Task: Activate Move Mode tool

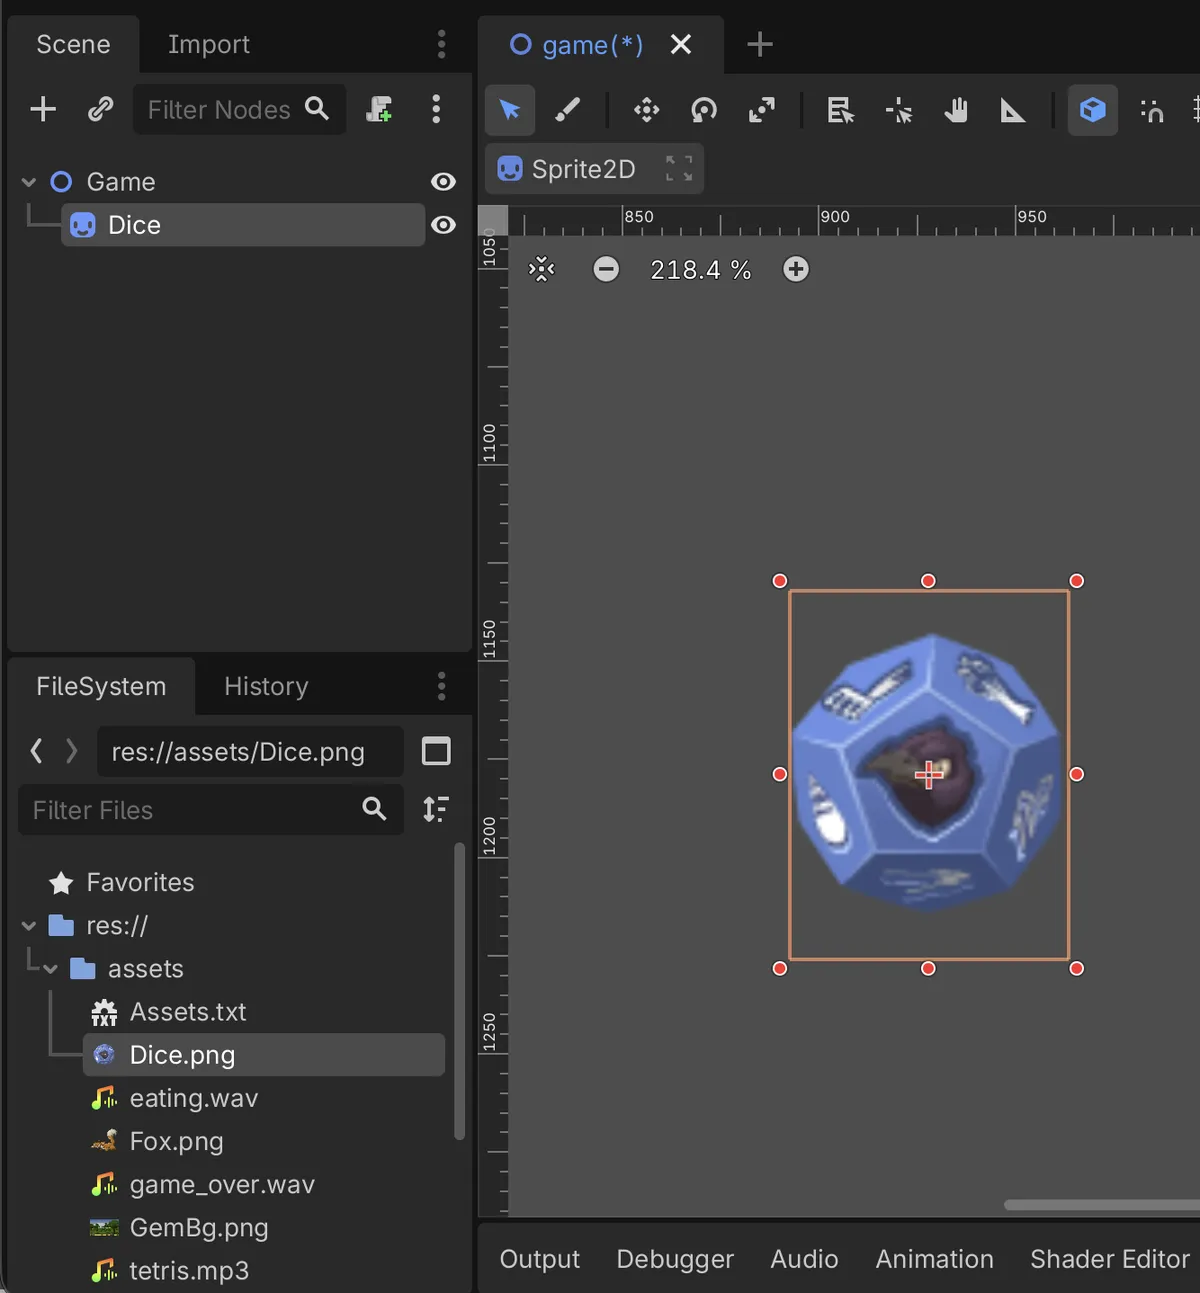Action: 647,110
